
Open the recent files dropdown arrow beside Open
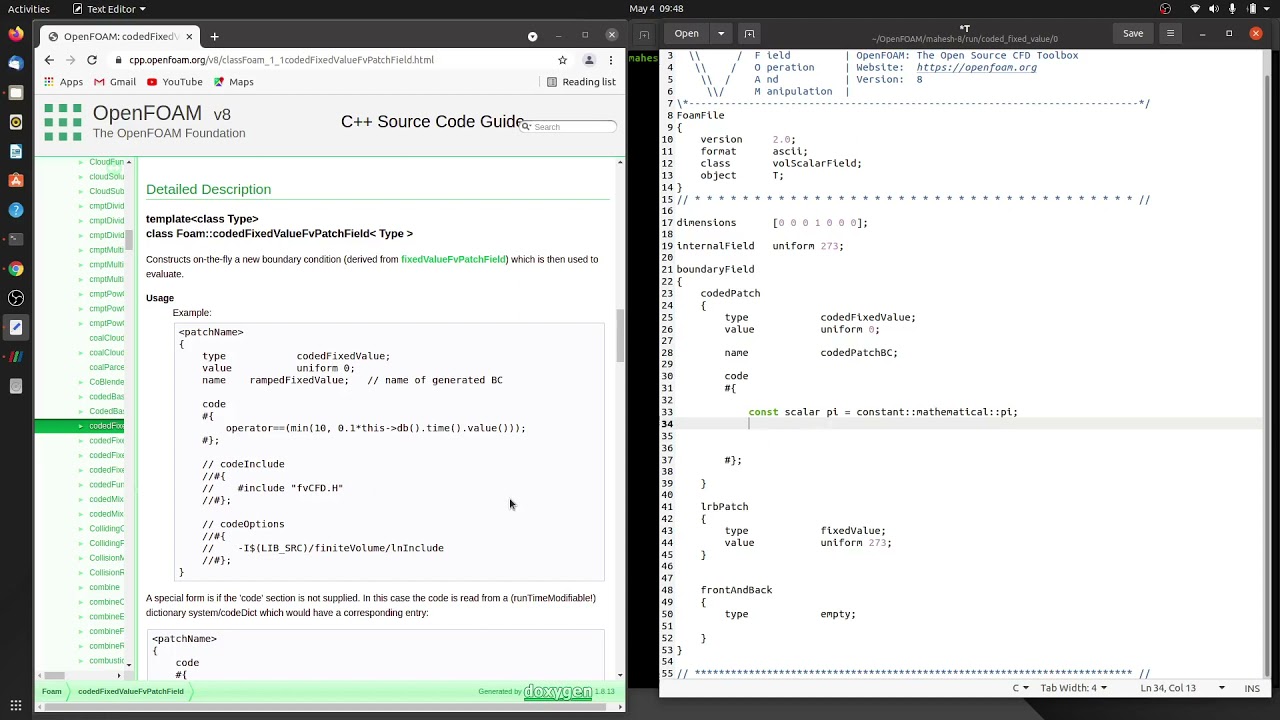(x=720, y=33)
